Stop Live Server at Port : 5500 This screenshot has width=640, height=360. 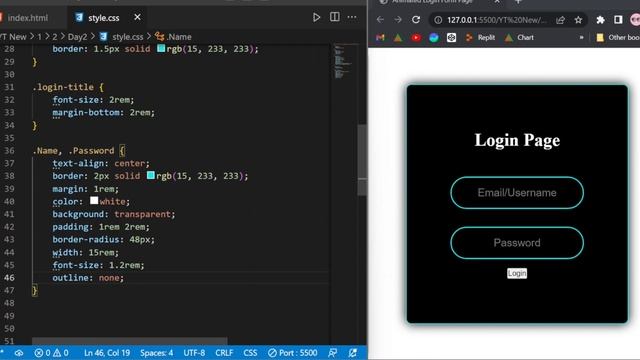tap(292, 353)
